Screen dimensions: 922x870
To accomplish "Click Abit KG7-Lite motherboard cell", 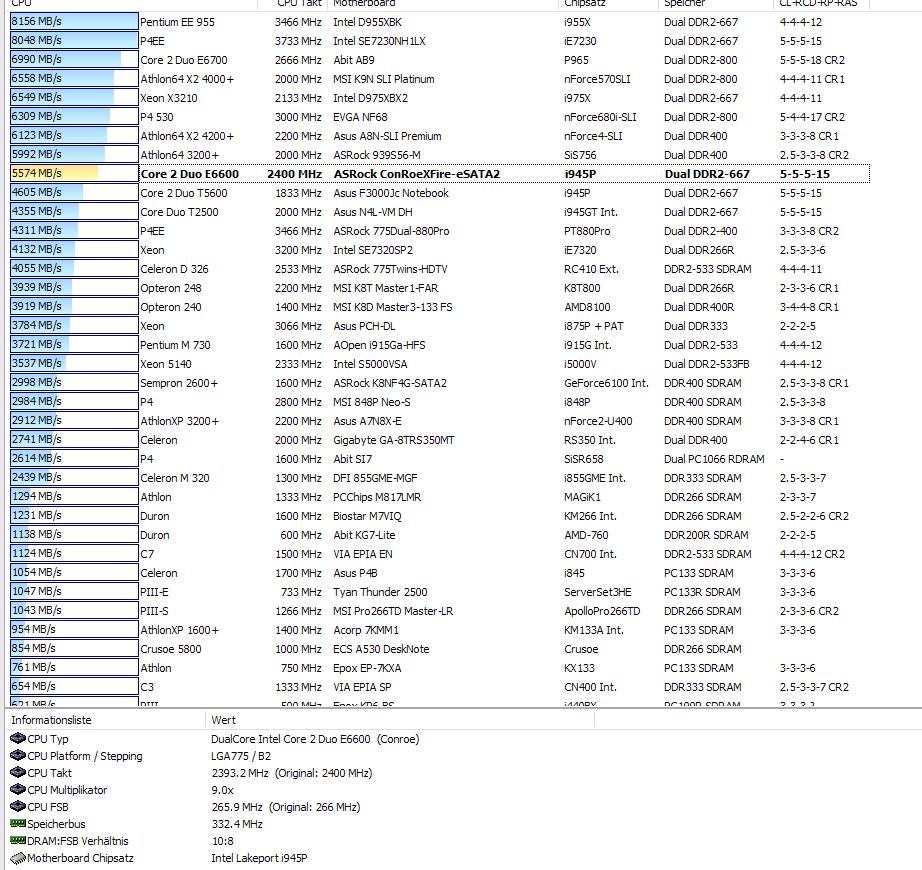I will [364, 535].
